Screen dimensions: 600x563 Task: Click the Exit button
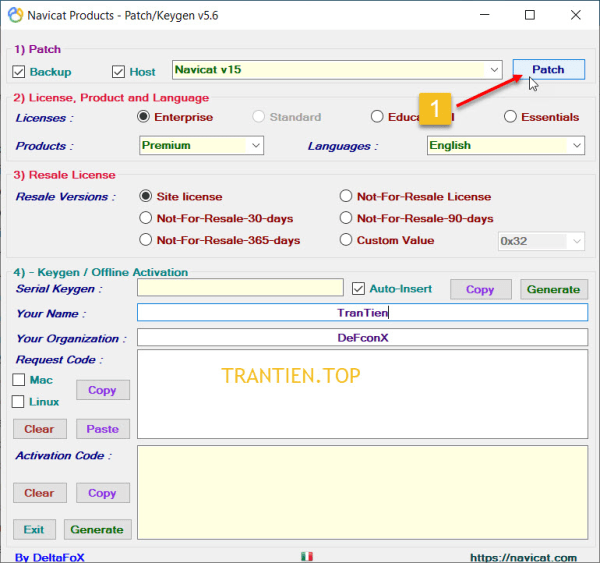[x=34, y=530]
